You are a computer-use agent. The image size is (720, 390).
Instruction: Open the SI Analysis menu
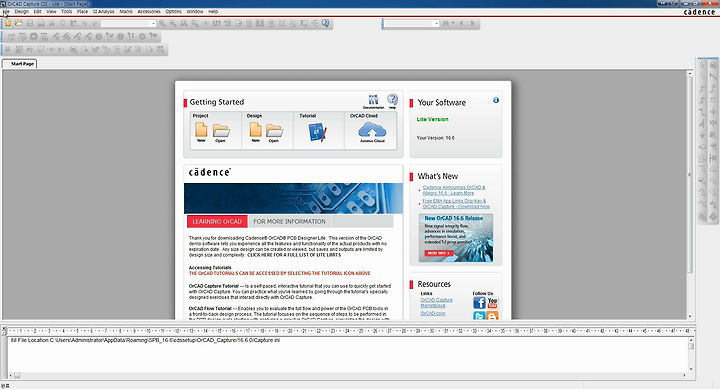104,11
